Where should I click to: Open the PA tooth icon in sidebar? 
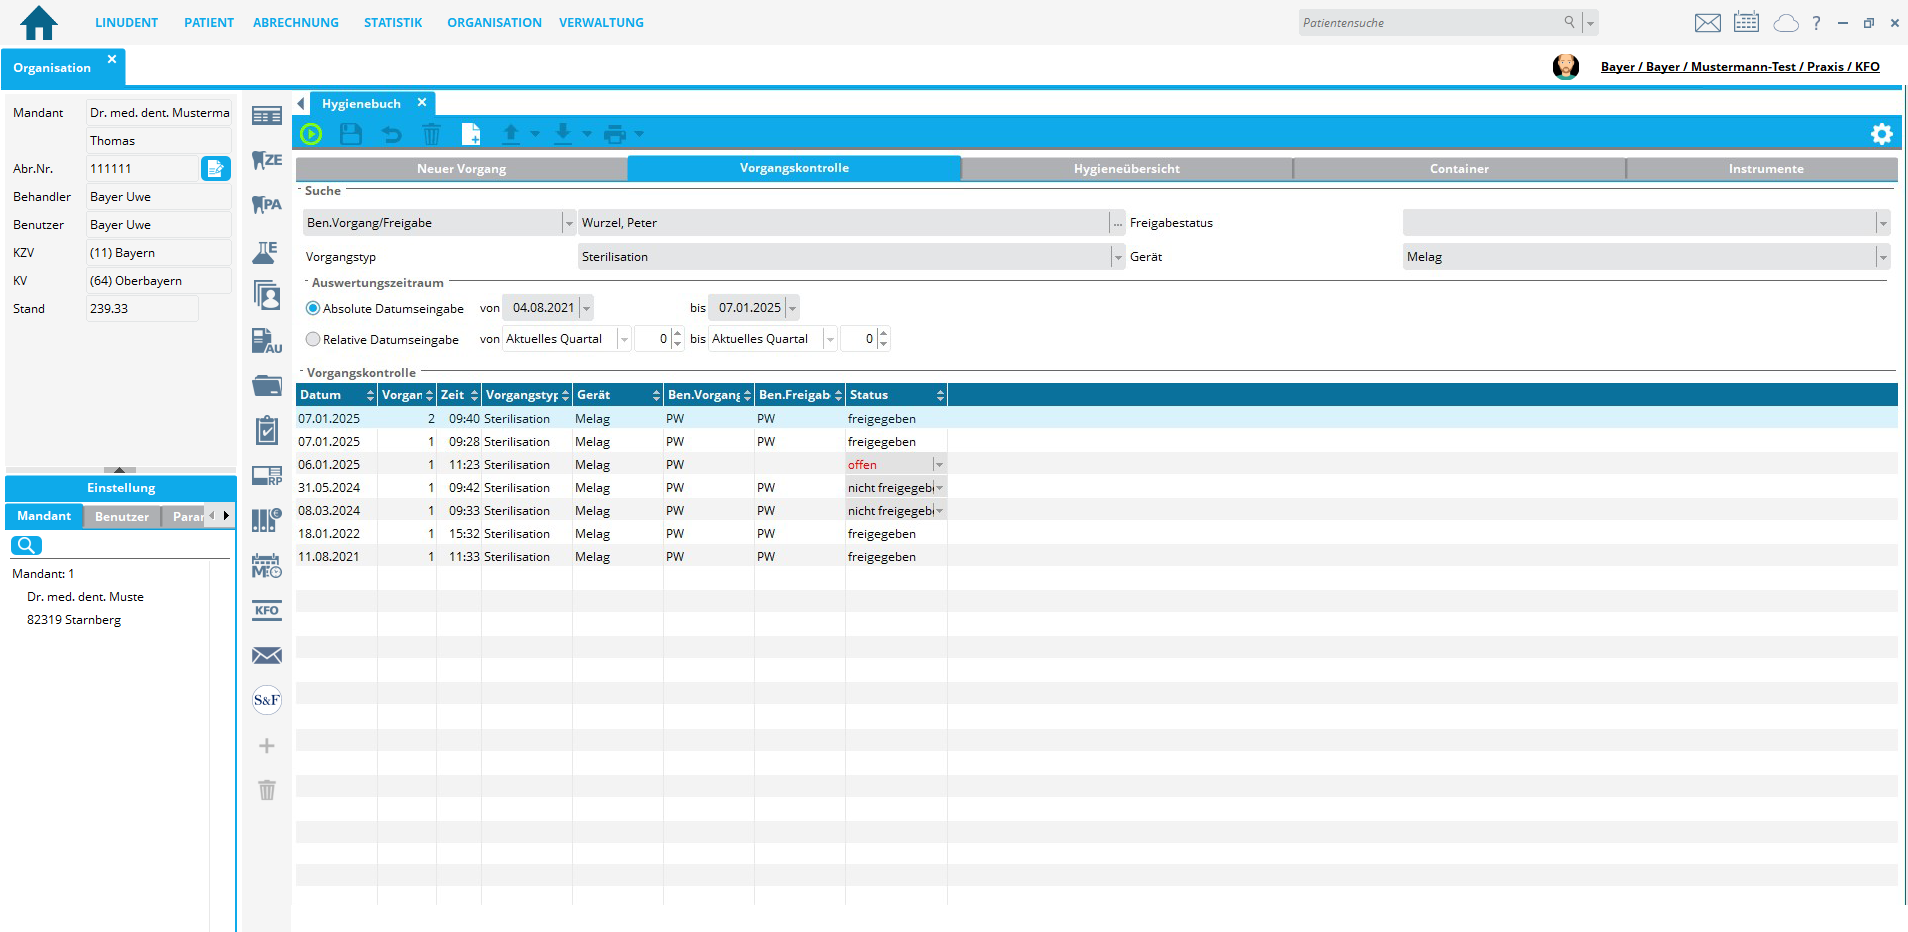pos(266,205)
